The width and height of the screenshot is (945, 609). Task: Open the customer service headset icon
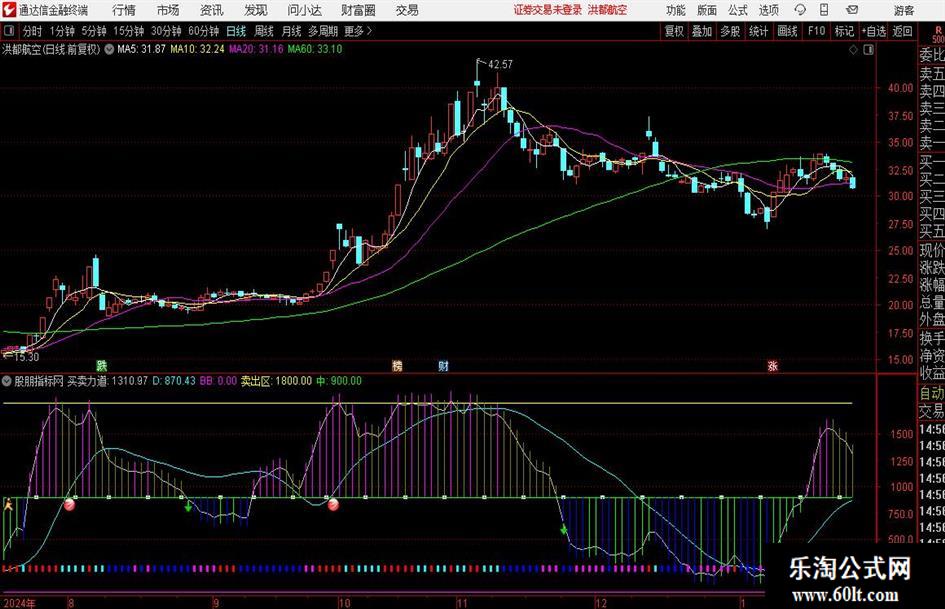800,10
